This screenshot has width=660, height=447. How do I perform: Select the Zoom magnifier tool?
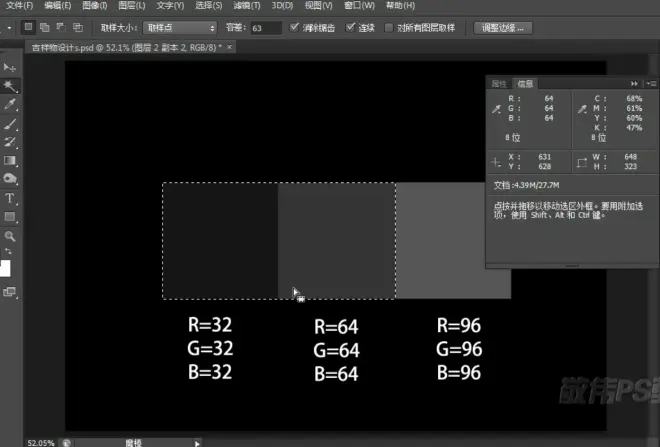tap(10, 236)
